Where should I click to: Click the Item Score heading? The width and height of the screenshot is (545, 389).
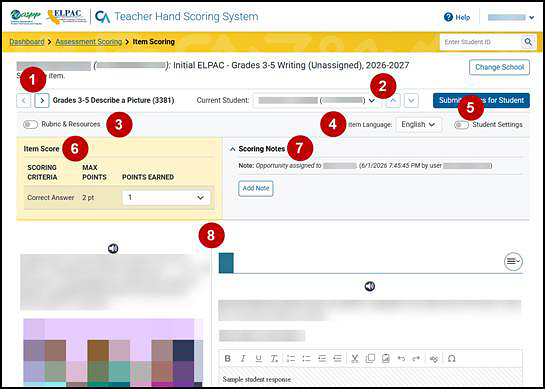pos(41,149)
